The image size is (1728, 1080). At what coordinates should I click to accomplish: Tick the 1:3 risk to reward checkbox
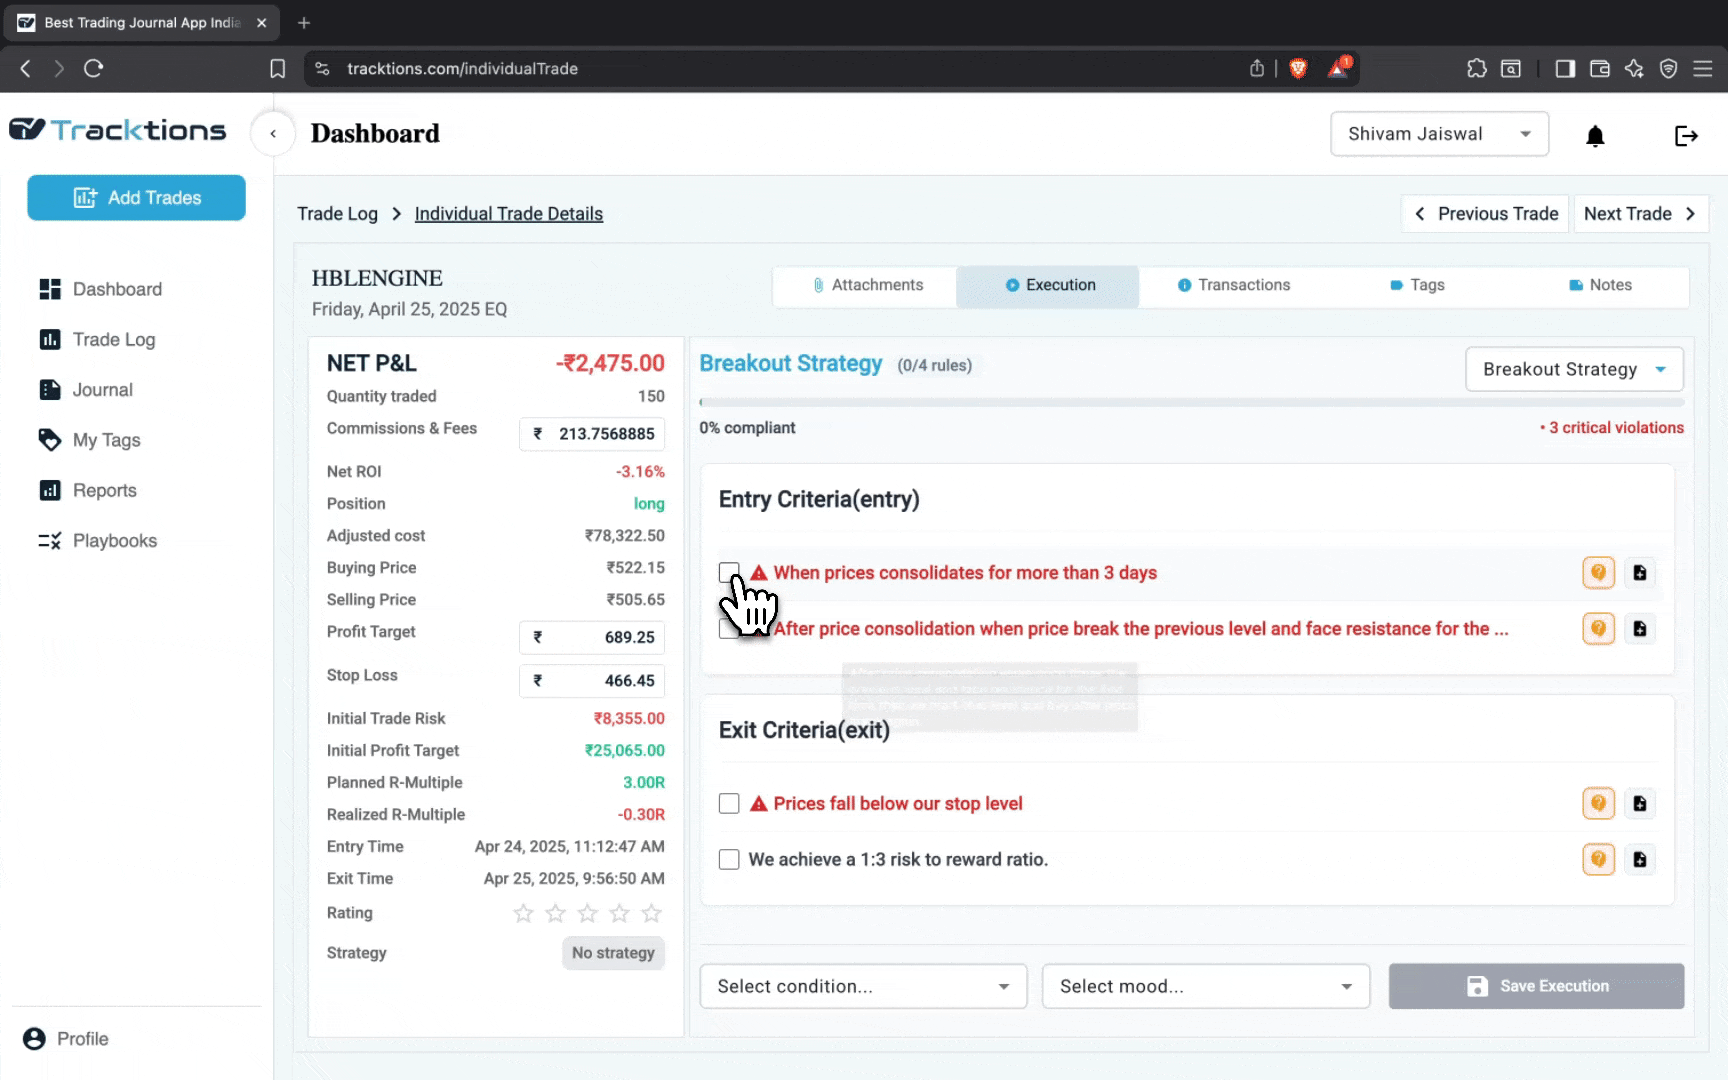[x=729, y=860]
